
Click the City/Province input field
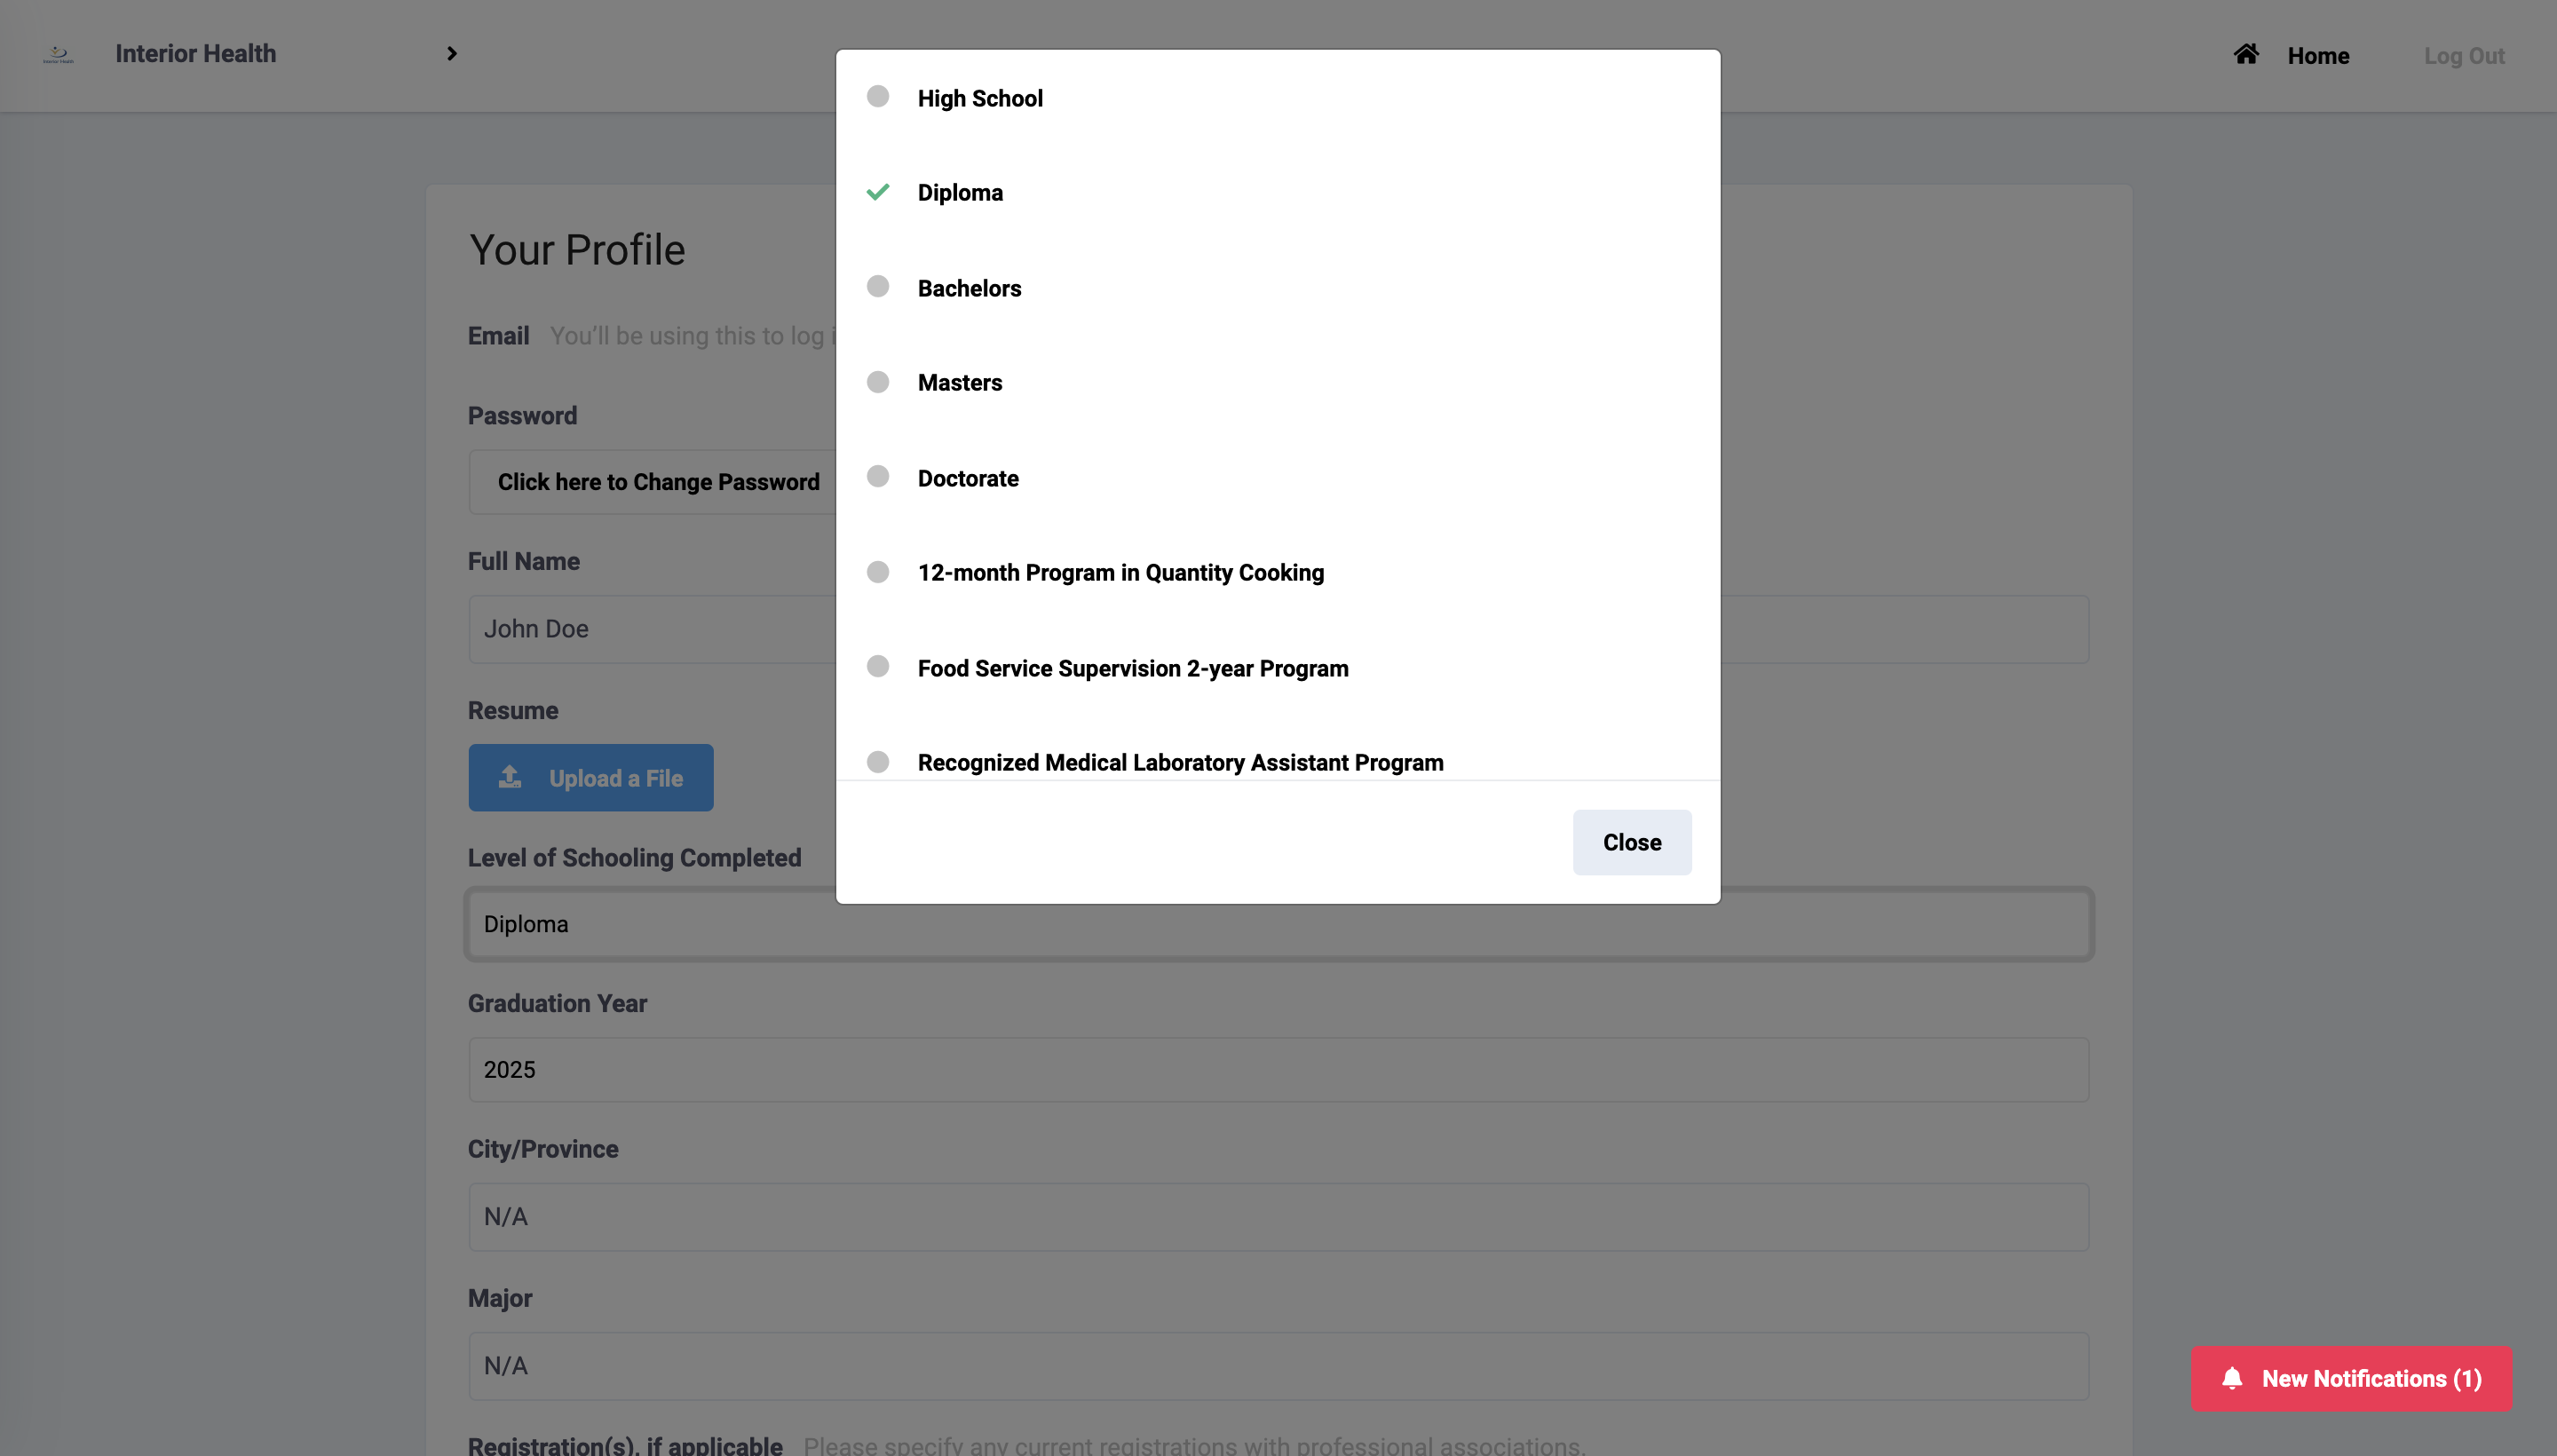pos(1279,1217)
